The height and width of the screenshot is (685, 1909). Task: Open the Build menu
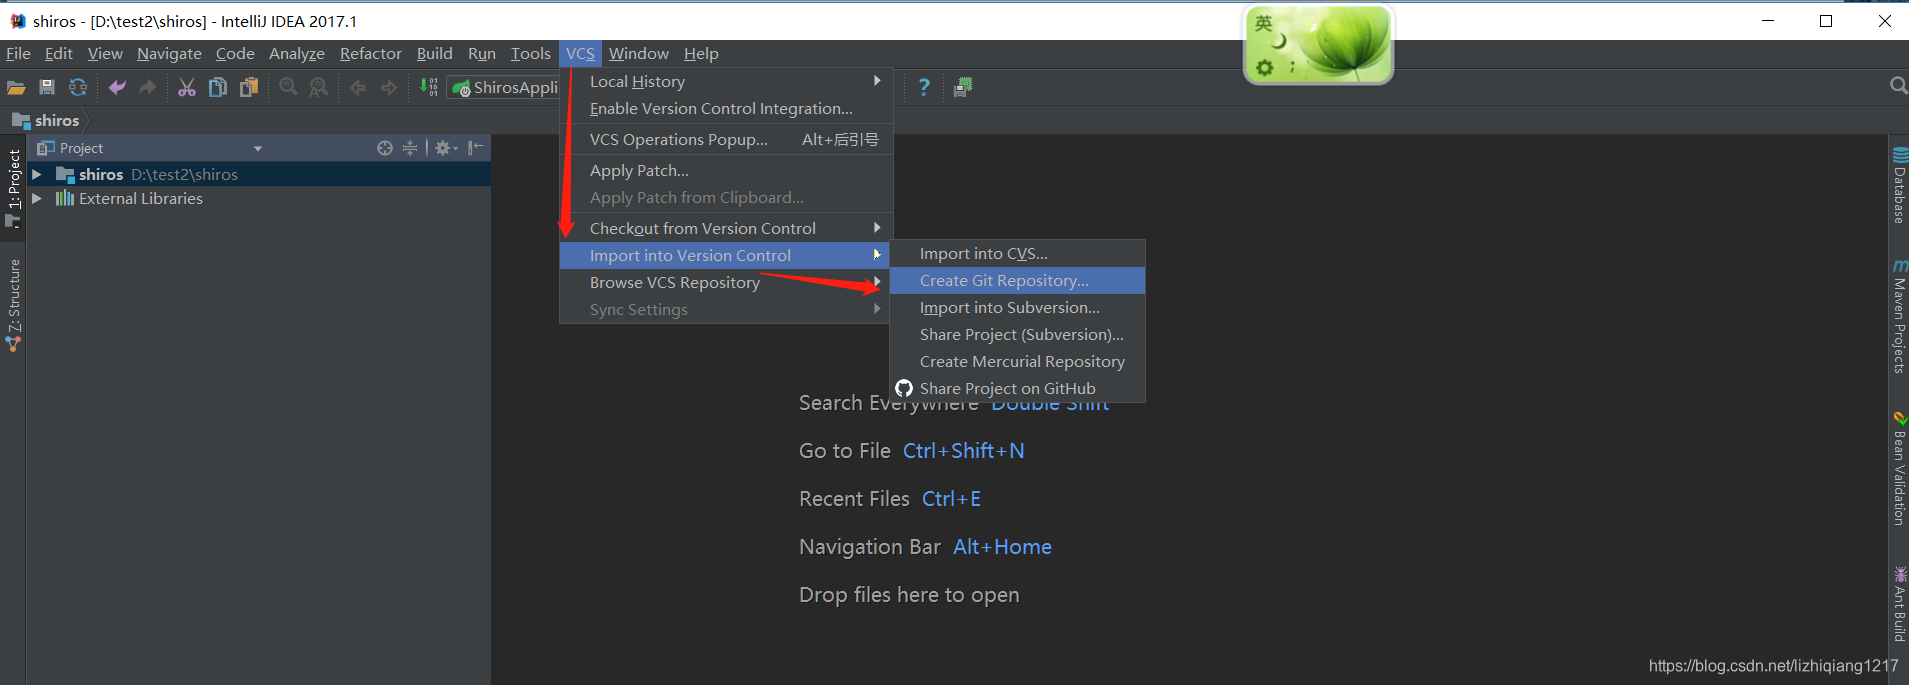(435, 53)
